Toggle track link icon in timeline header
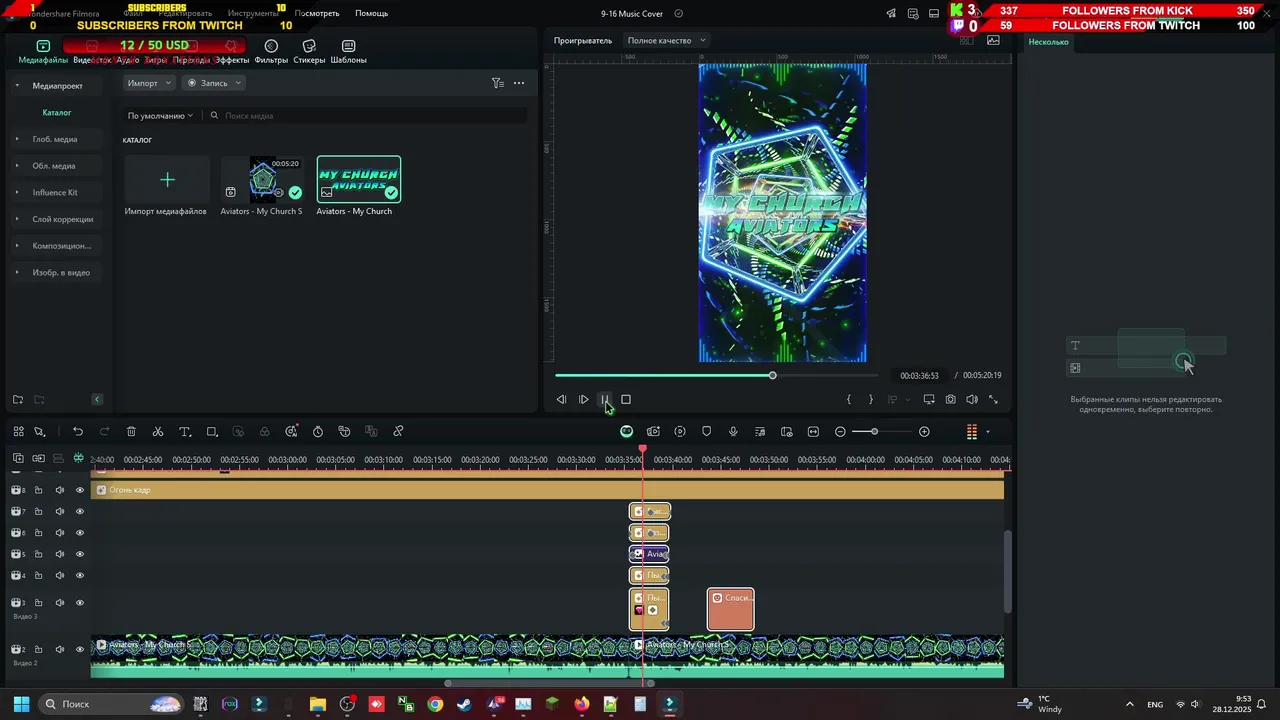The image size is (1280, 720). coord(38,458)
